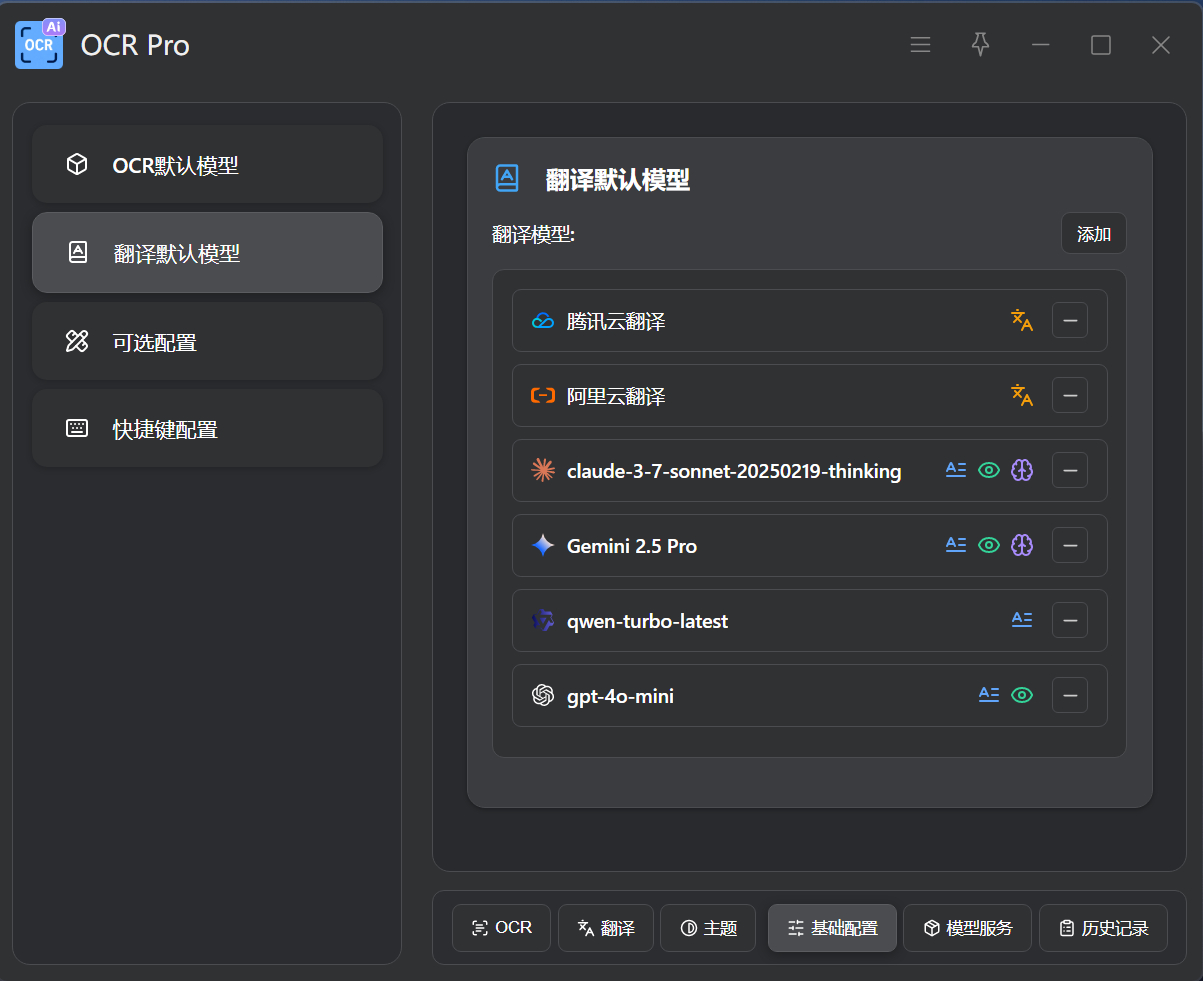Remove Gemini 2.5 Pro with its minus button
The height and width of the screenshot is (981, 1203).
(1070, 545)
